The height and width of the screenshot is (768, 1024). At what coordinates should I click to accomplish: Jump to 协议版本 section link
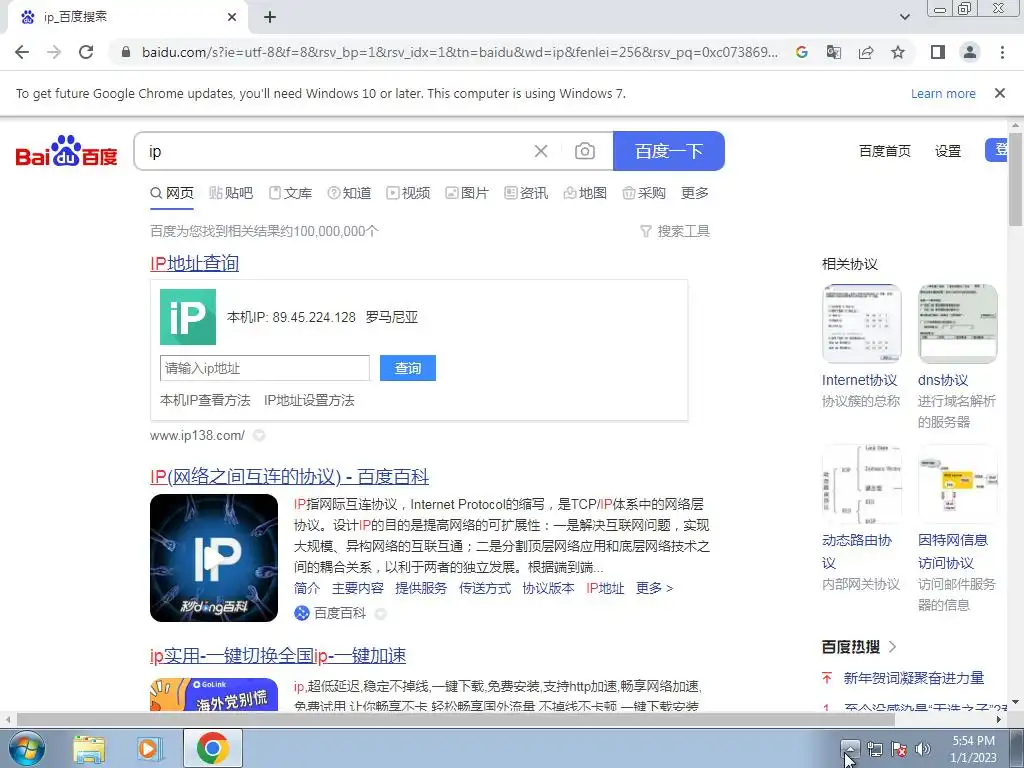[549, 588]
